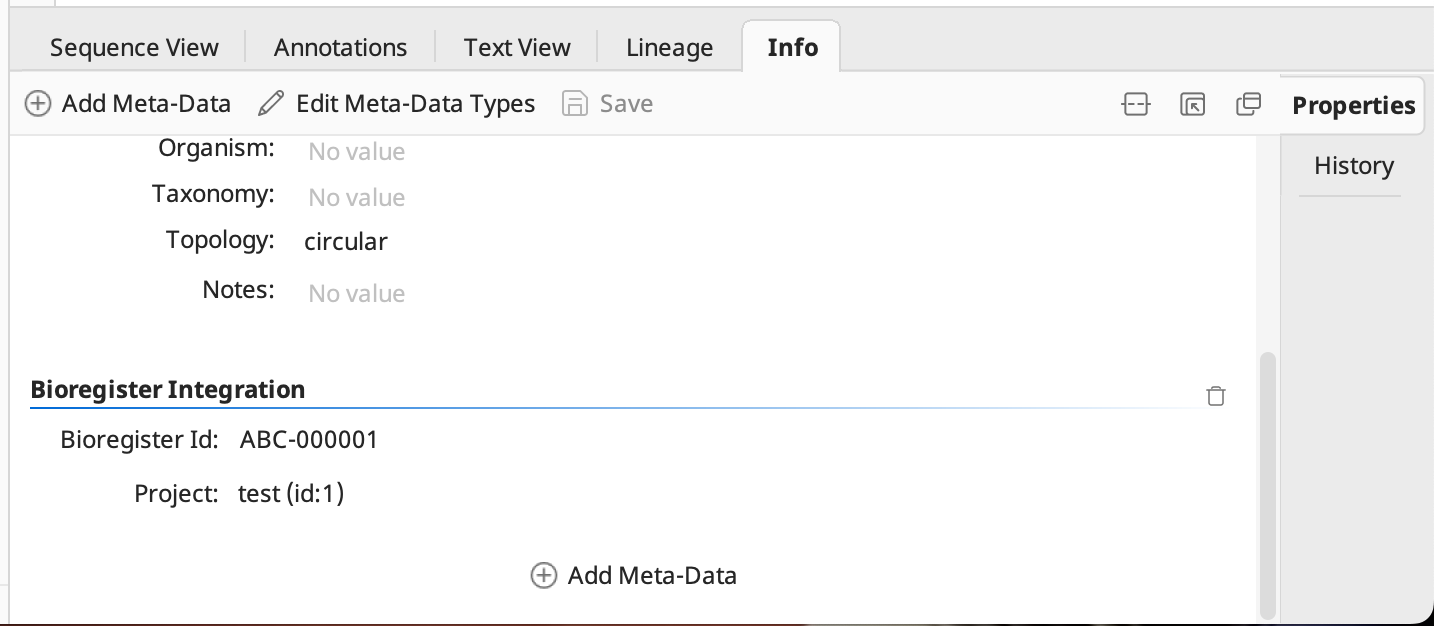
Task: Select the Text View tab
Action: [x=516, y=47]
